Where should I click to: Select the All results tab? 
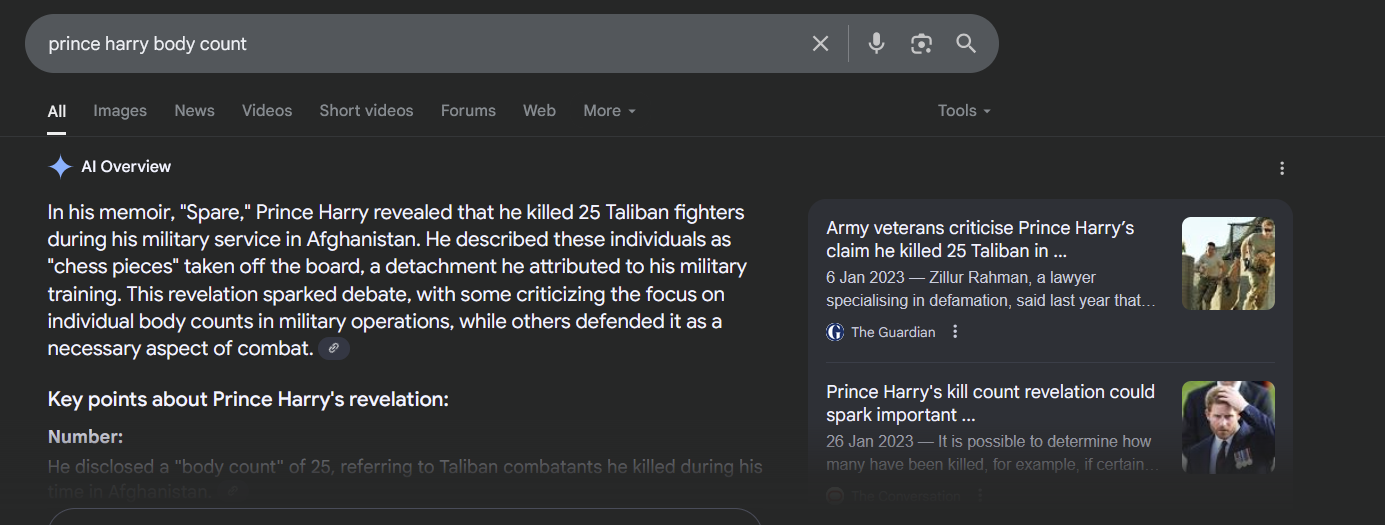[57, 111]
